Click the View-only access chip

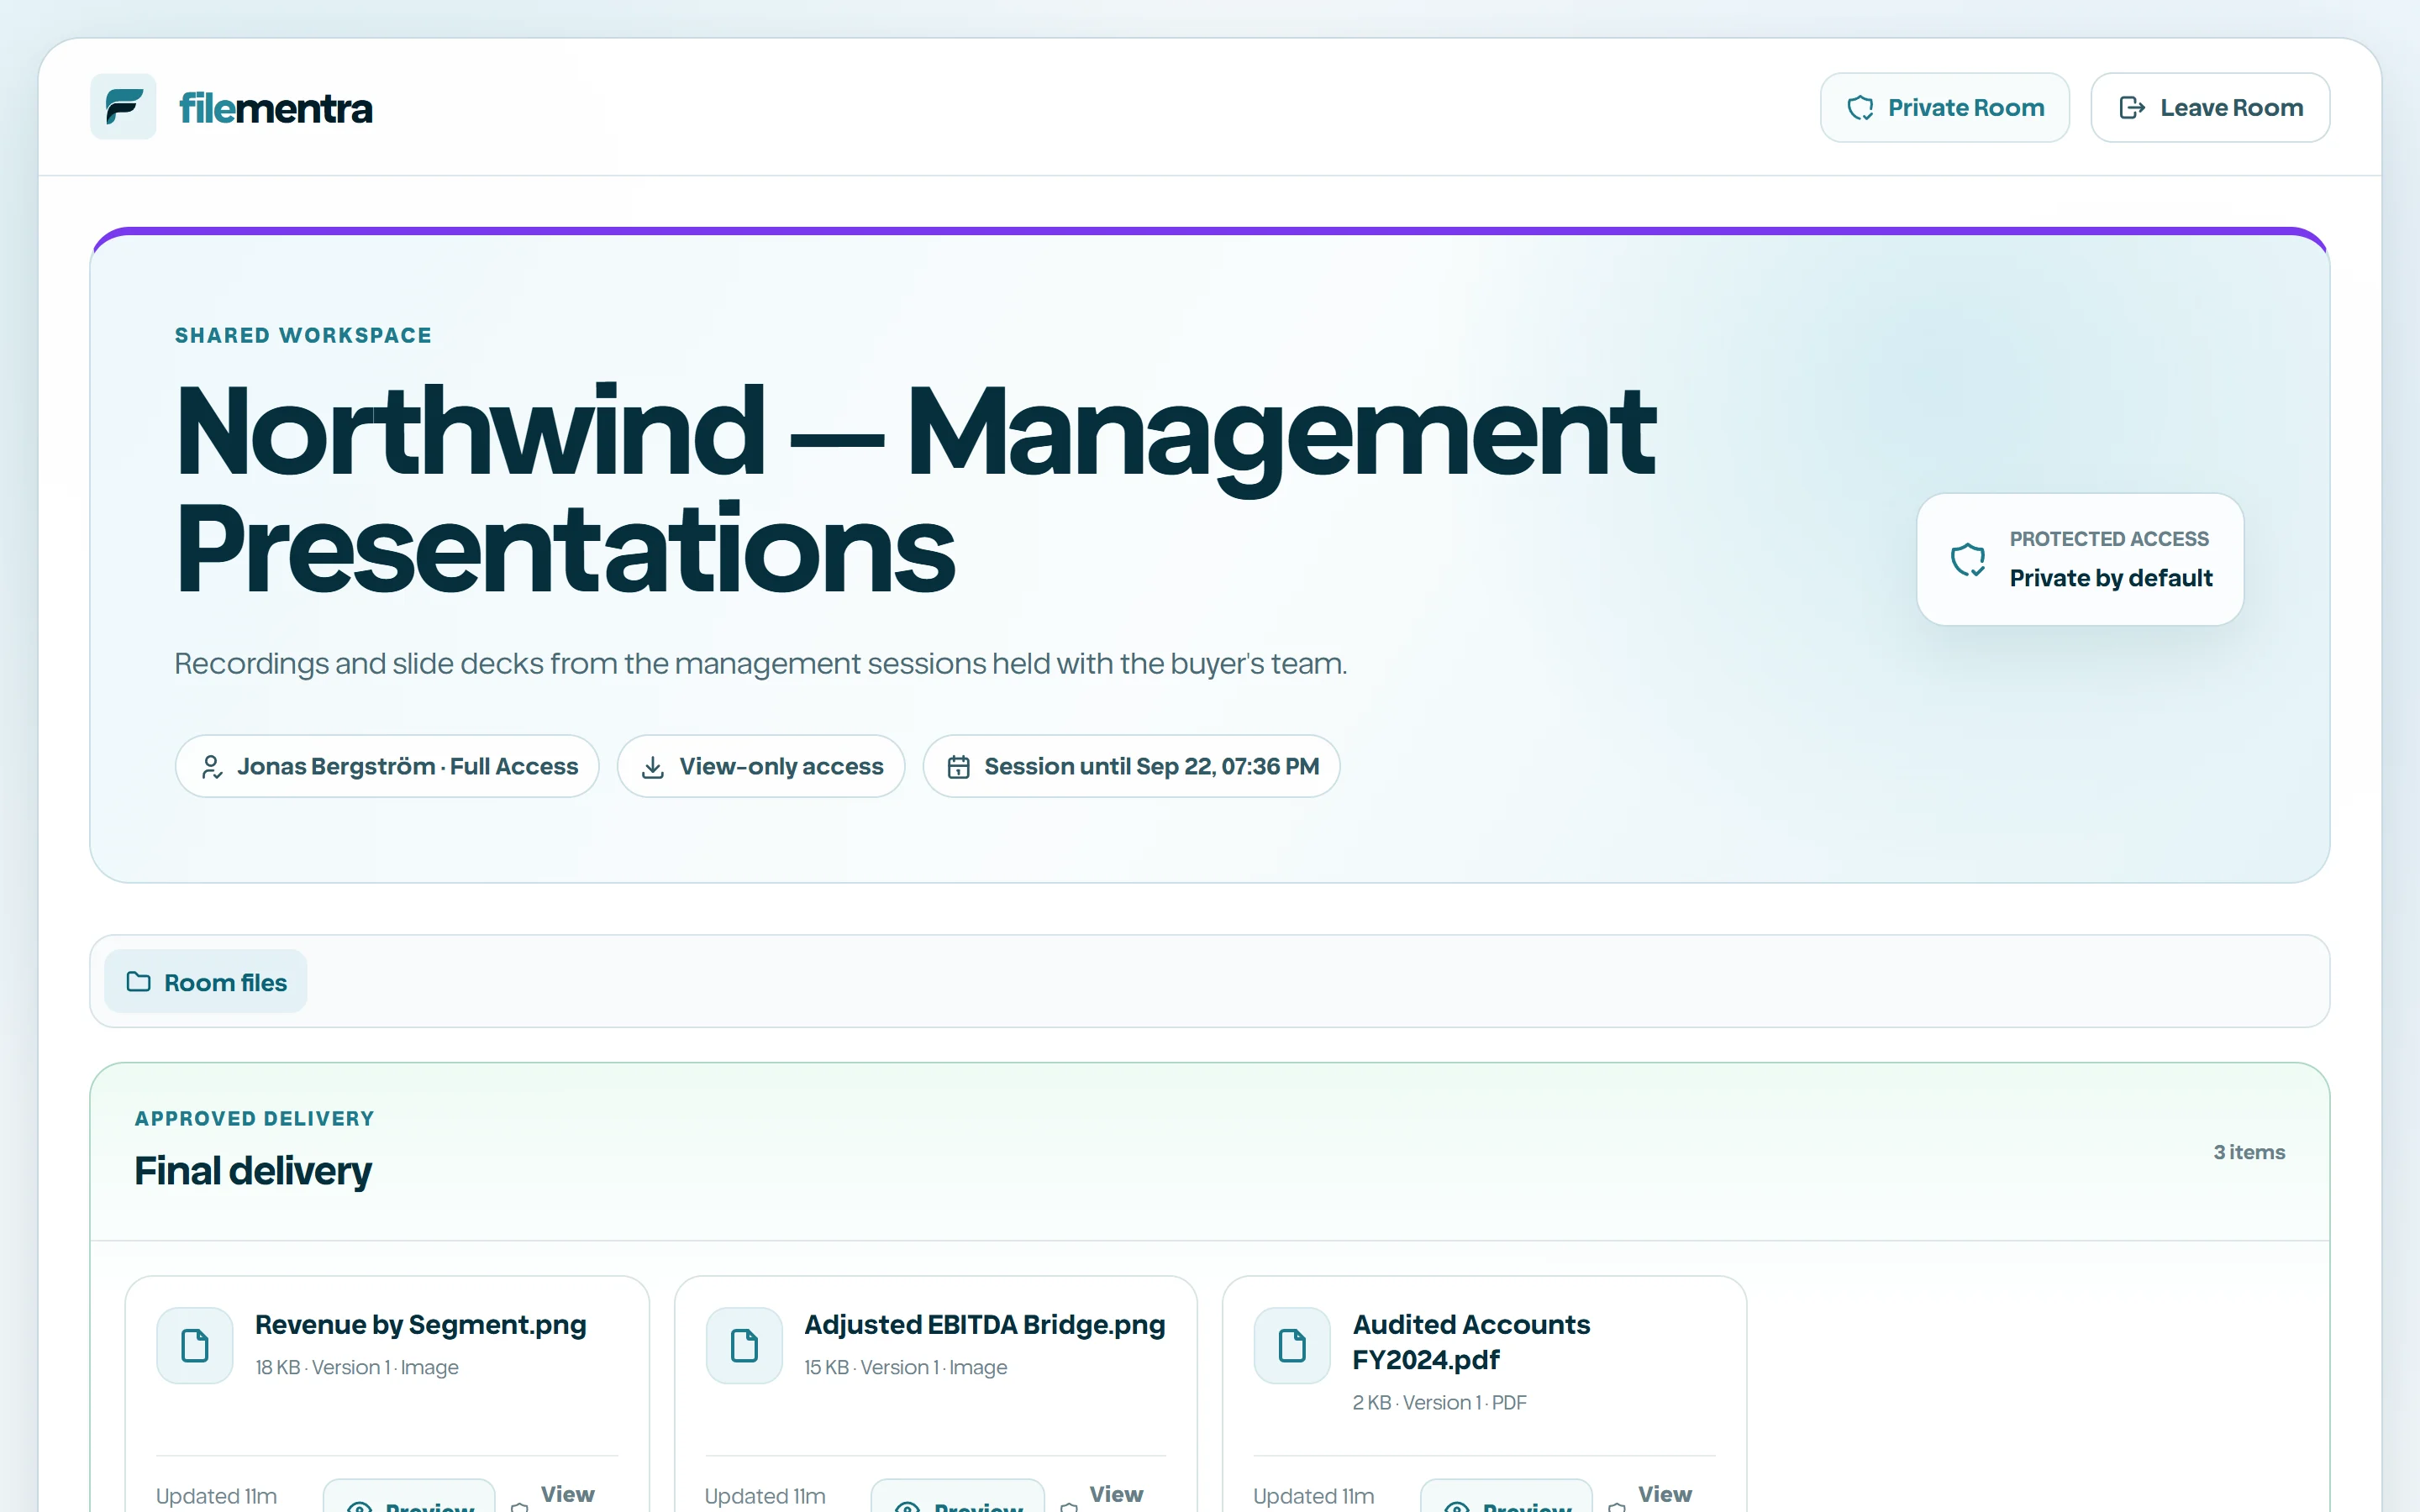tap(761, 766)
